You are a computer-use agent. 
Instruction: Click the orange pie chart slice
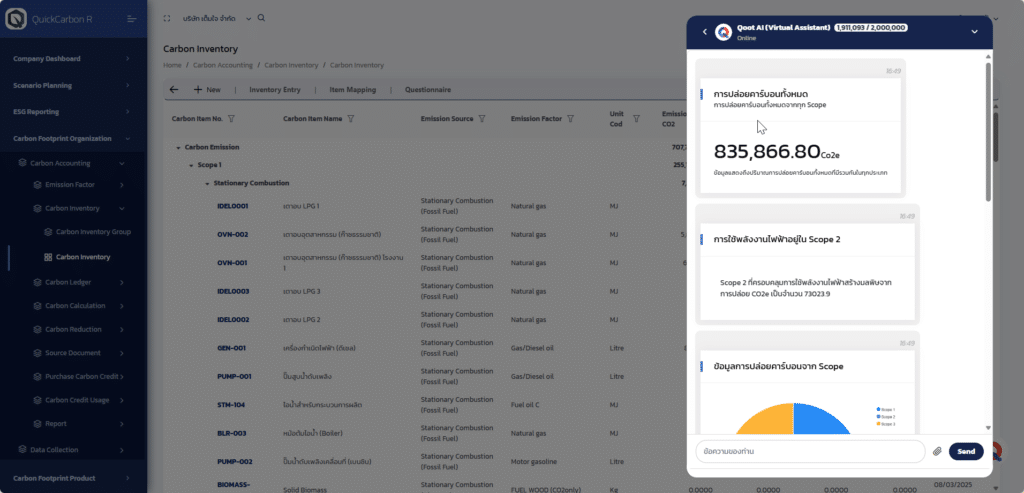pyautogui.click(x=764, y=418)
